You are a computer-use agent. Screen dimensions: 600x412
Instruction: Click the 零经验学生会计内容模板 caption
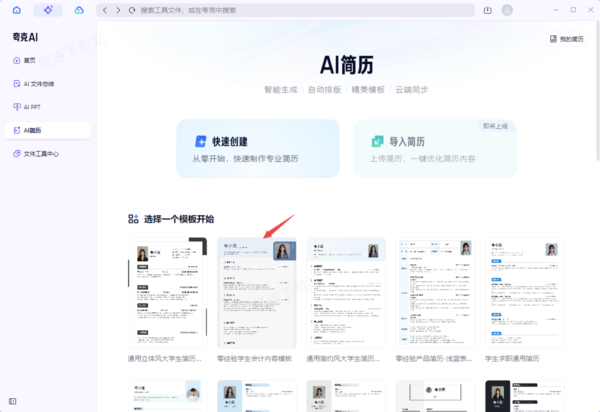coord(254,359)
